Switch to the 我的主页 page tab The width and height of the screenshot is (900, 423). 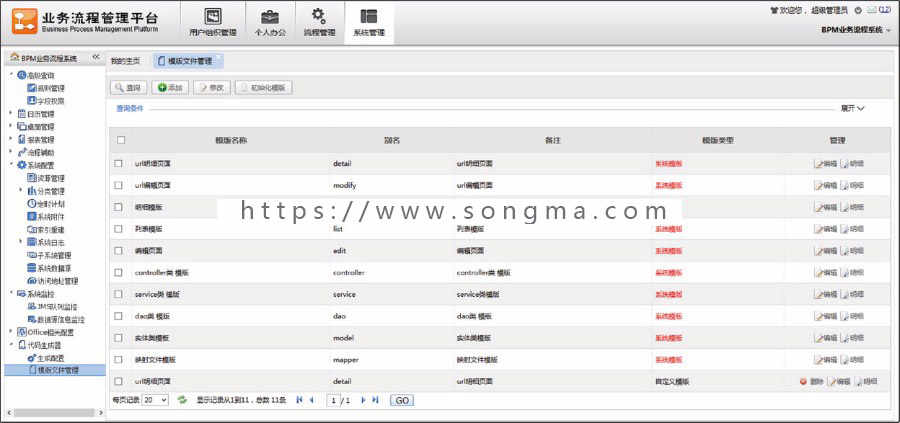[125, 61]
